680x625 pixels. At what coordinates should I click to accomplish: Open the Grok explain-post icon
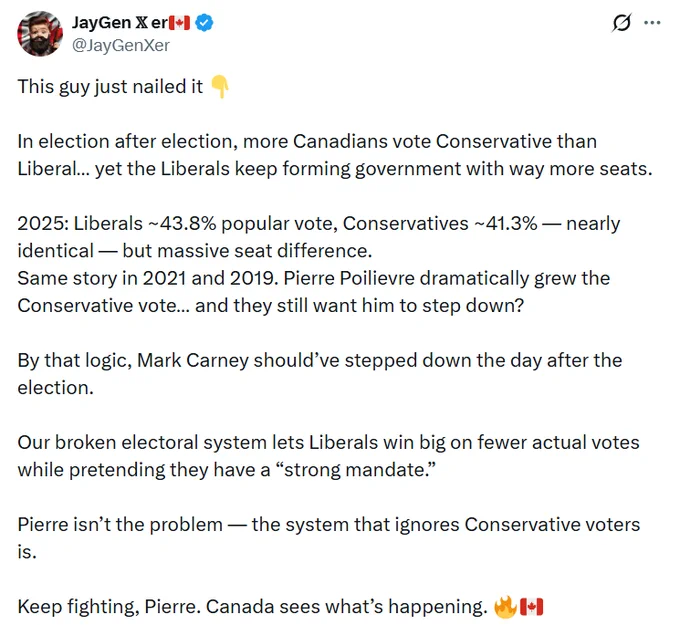click(621, 23)
